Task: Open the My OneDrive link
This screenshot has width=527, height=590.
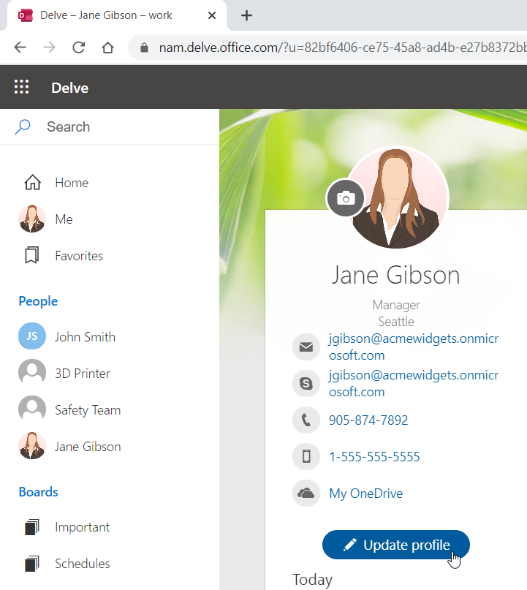Action: pos(366,493)
